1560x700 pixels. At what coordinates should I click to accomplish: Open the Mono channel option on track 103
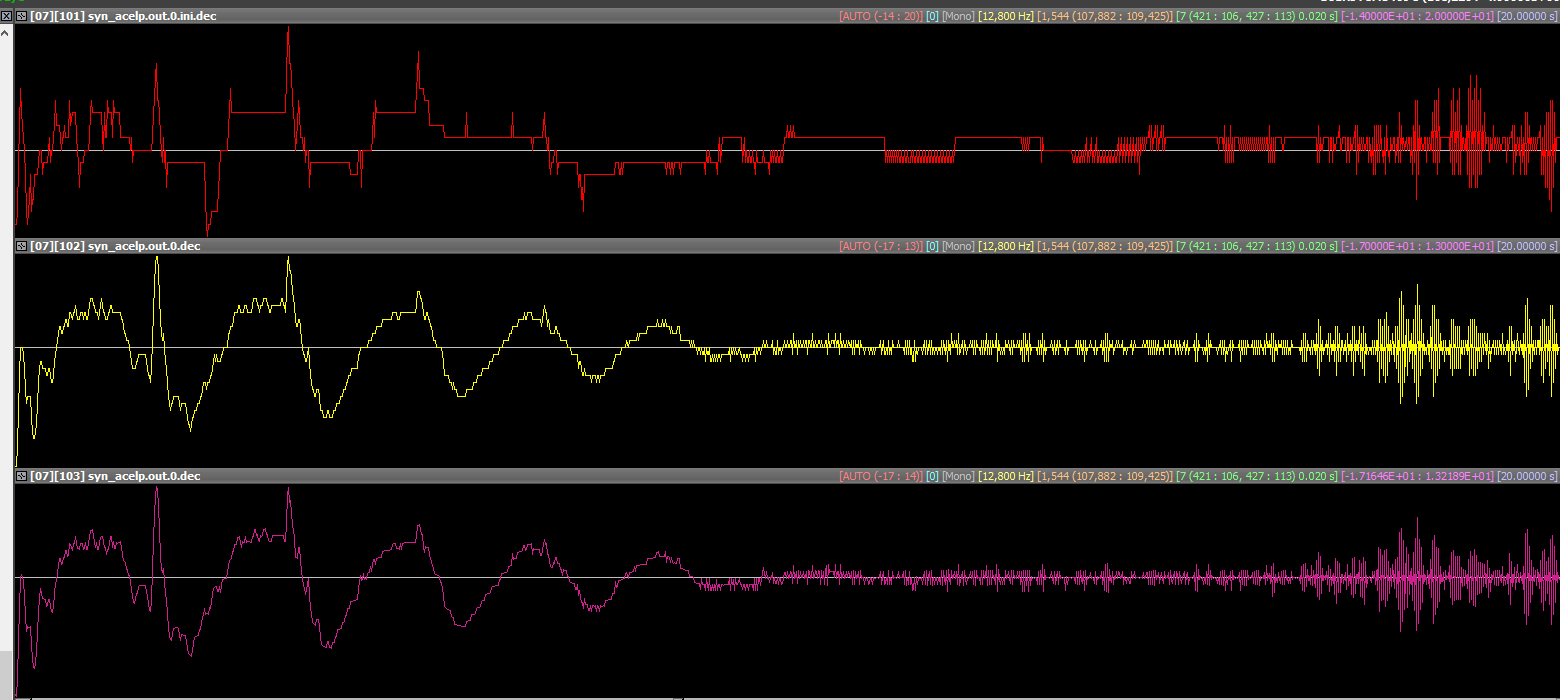click(957, 476)
